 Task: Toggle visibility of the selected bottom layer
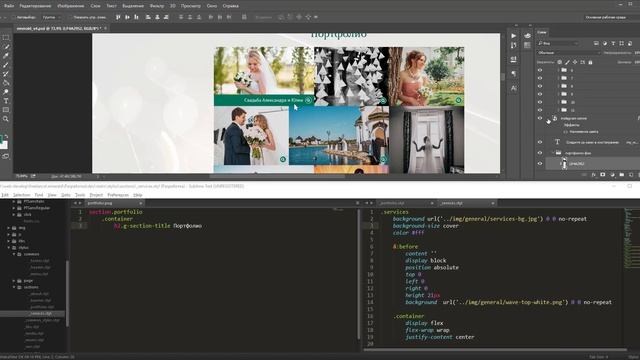click(540, 164)
